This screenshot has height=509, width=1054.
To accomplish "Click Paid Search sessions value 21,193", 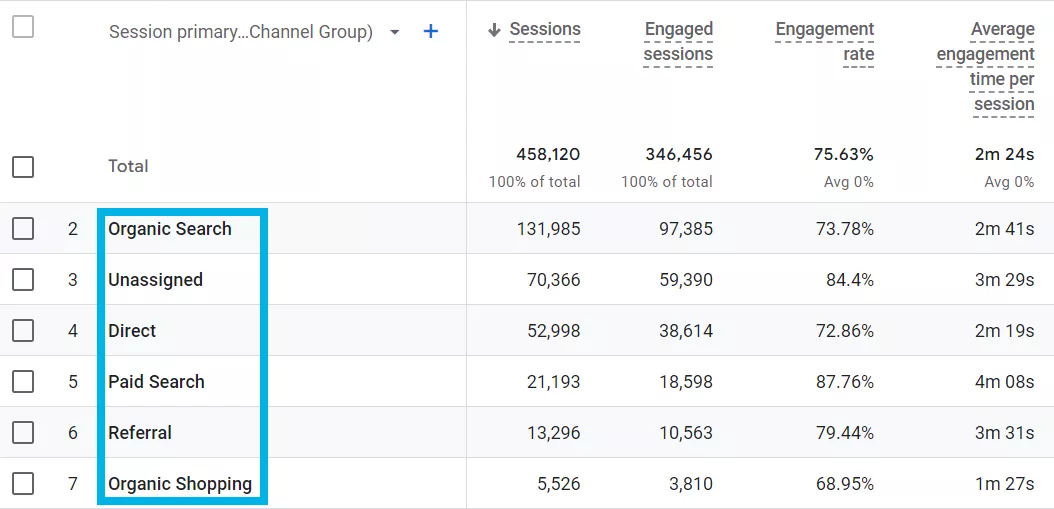I will coord(554,382).
